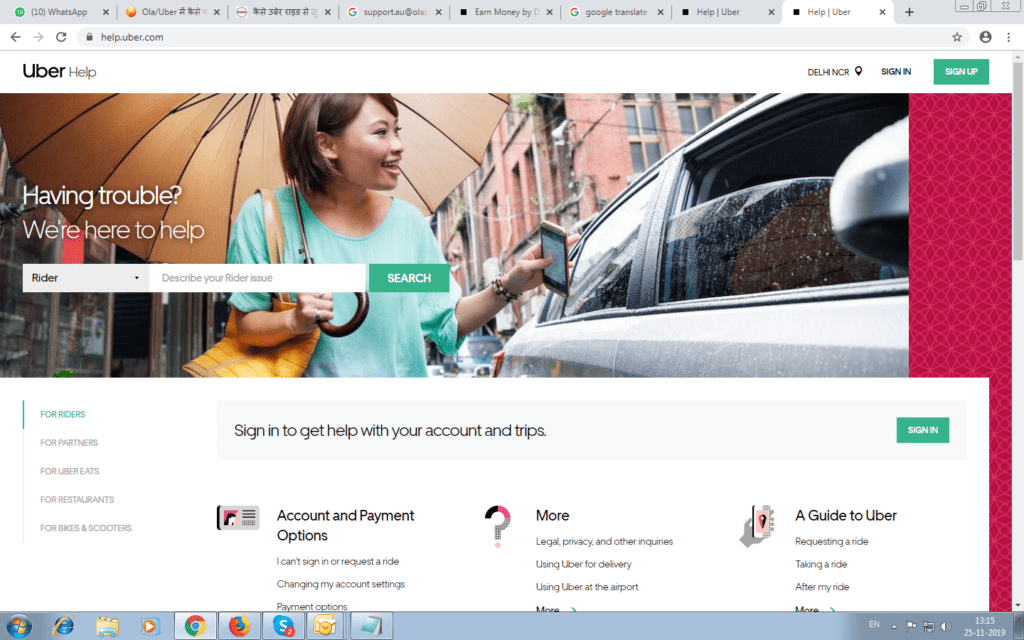Show hidden system tray icons arrow
Viewport: 1024px width, 640px height.
[x=894, y=626]
